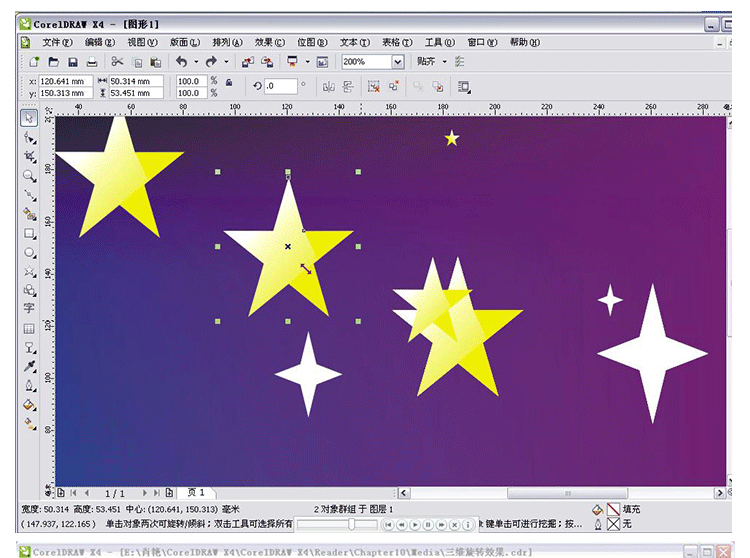Cut selection with scissors icon
750x558 pixels.
point(117,62)
